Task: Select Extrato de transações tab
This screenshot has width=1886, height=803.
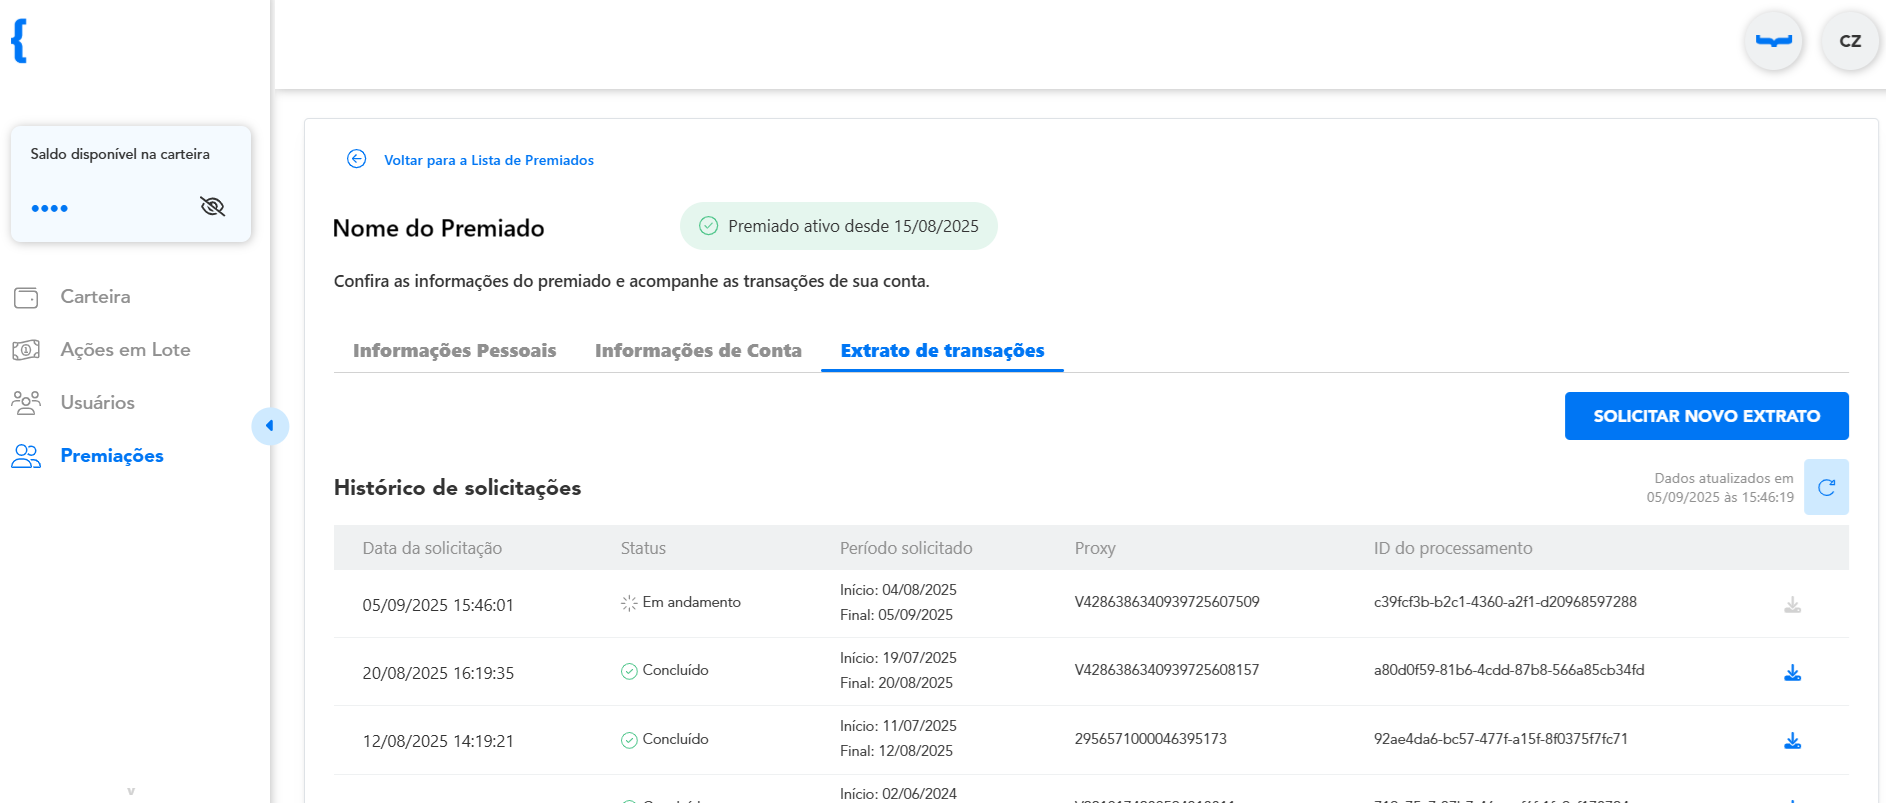Action: [x=942, y=351]
